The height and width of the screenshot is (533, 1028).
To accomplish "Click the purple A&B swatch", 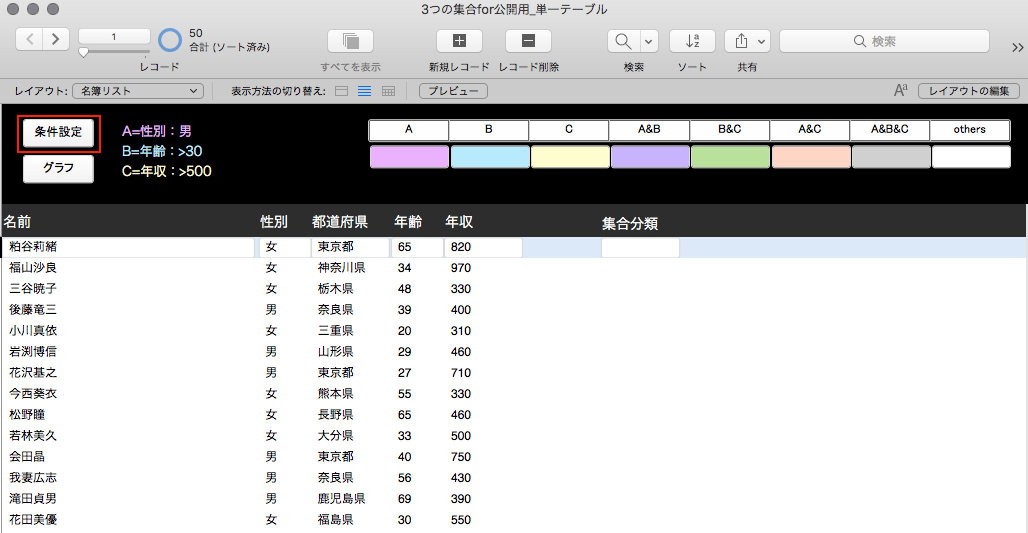I will click(650, 157).
